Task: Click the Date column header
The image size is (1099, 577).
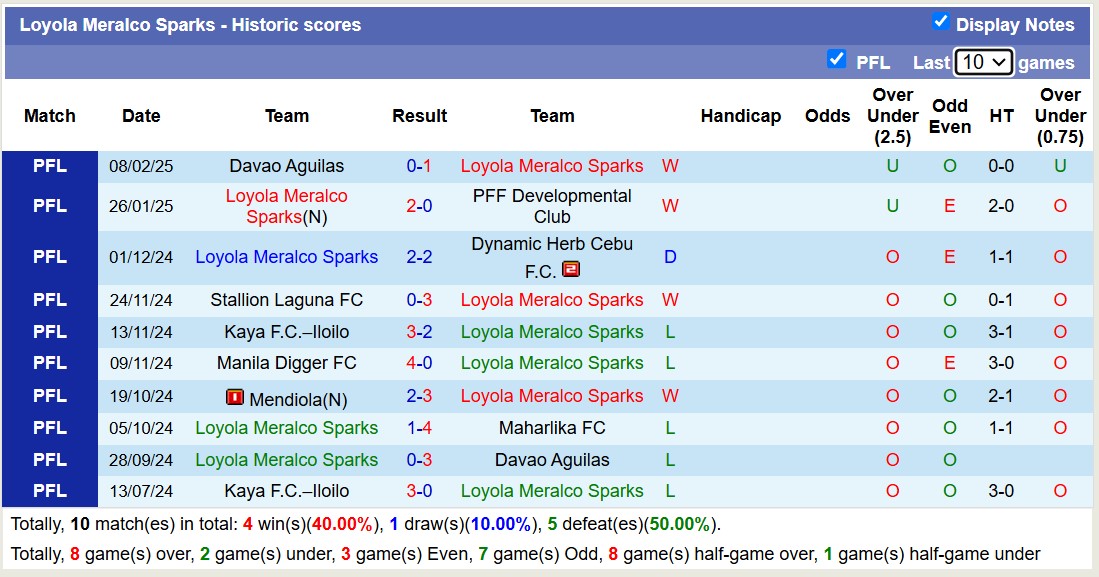Action: pos(141,116)
